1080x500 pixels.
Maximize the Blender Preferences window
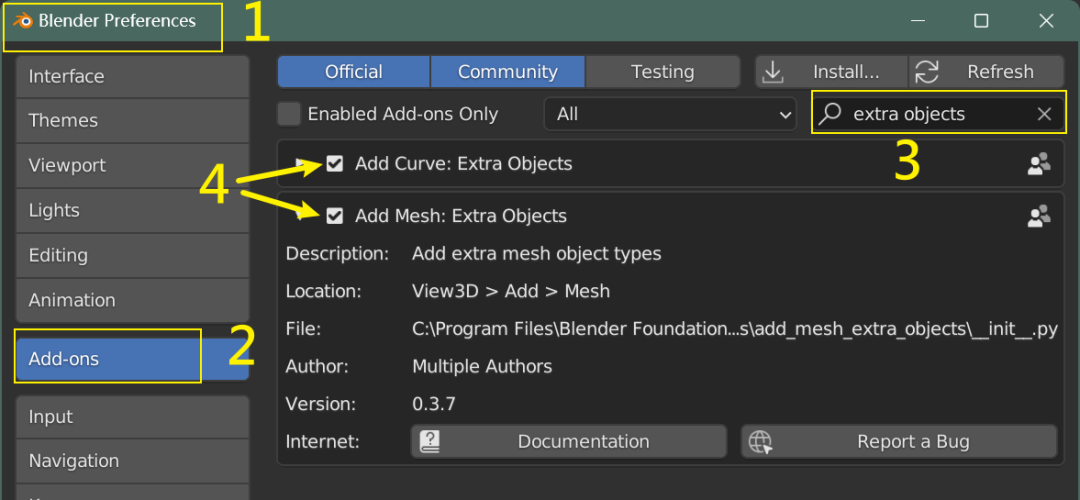click(981, 21)
